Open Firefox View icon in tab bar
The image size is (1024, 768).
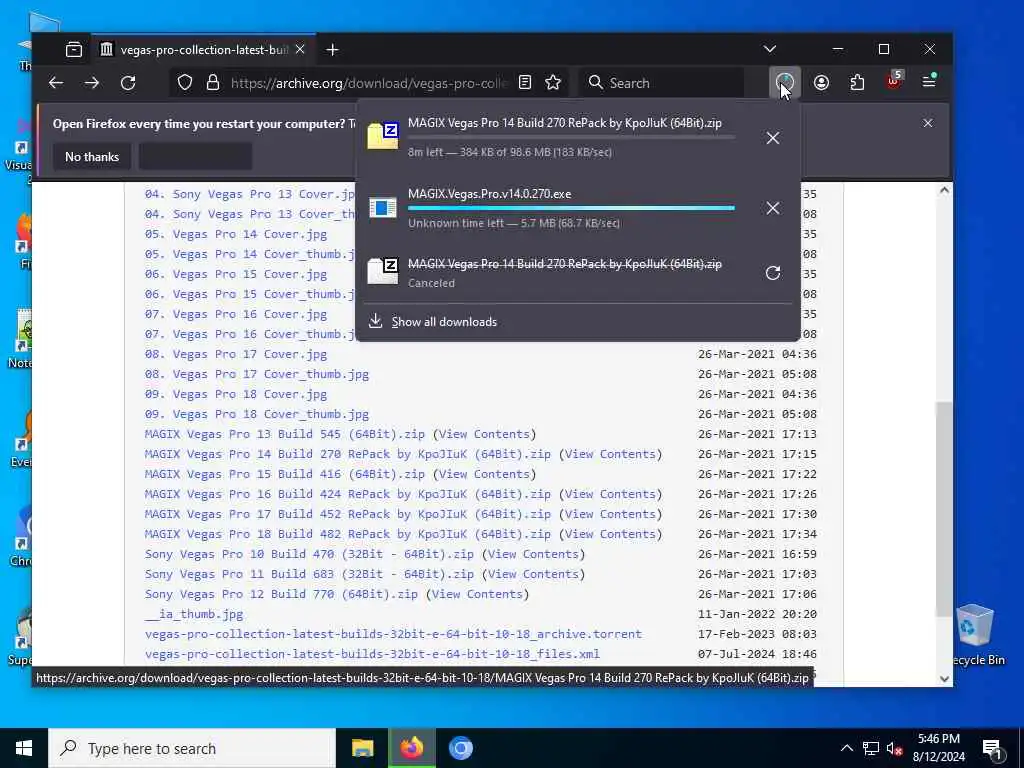click(x=74, y=50)
